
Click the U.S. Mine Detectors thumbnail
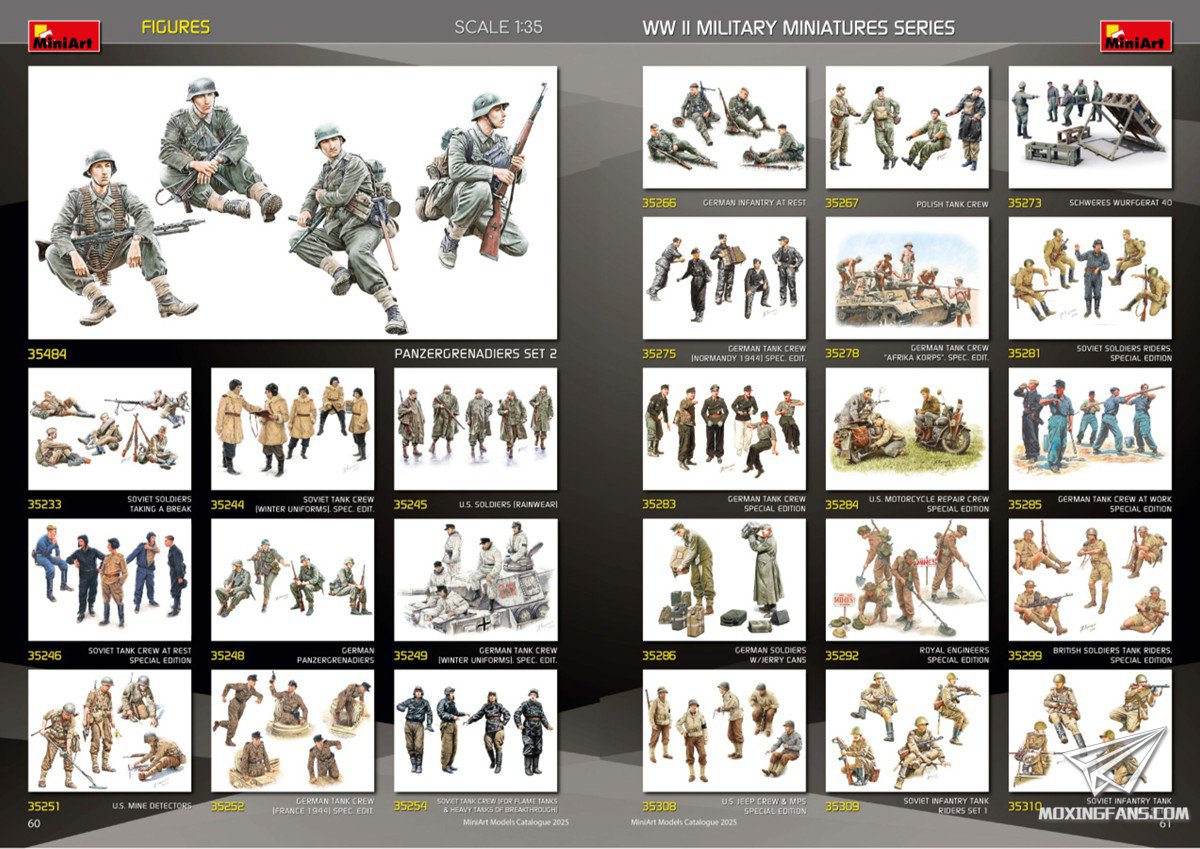tap(109, 731)
